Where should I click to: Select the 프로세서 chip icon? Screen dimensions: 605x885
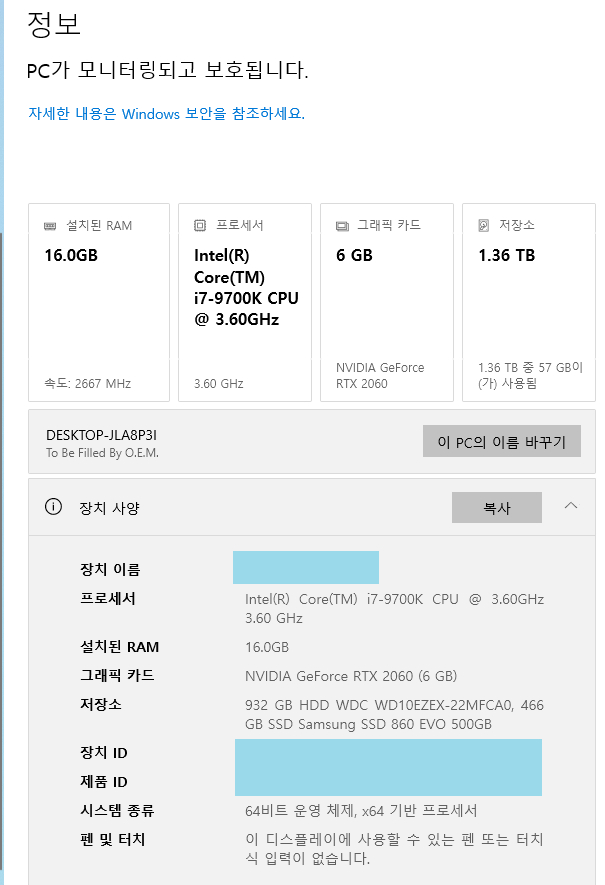coord(189,224)
